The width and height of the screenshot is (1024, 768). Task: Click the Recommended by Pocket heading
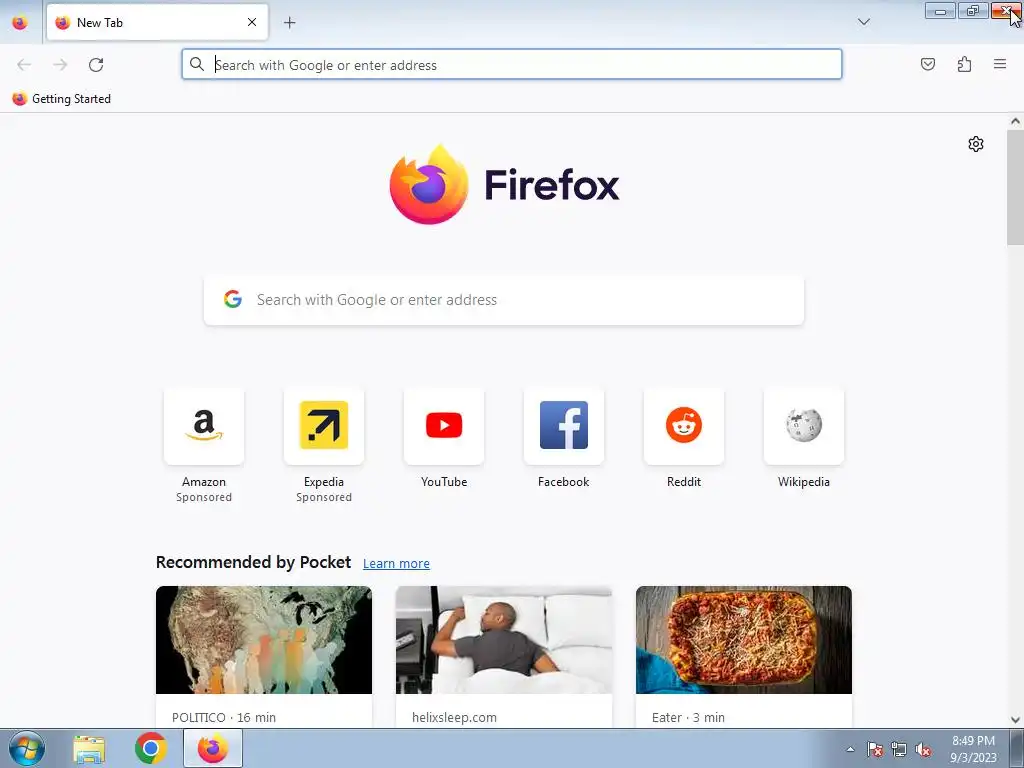[253, 562]
